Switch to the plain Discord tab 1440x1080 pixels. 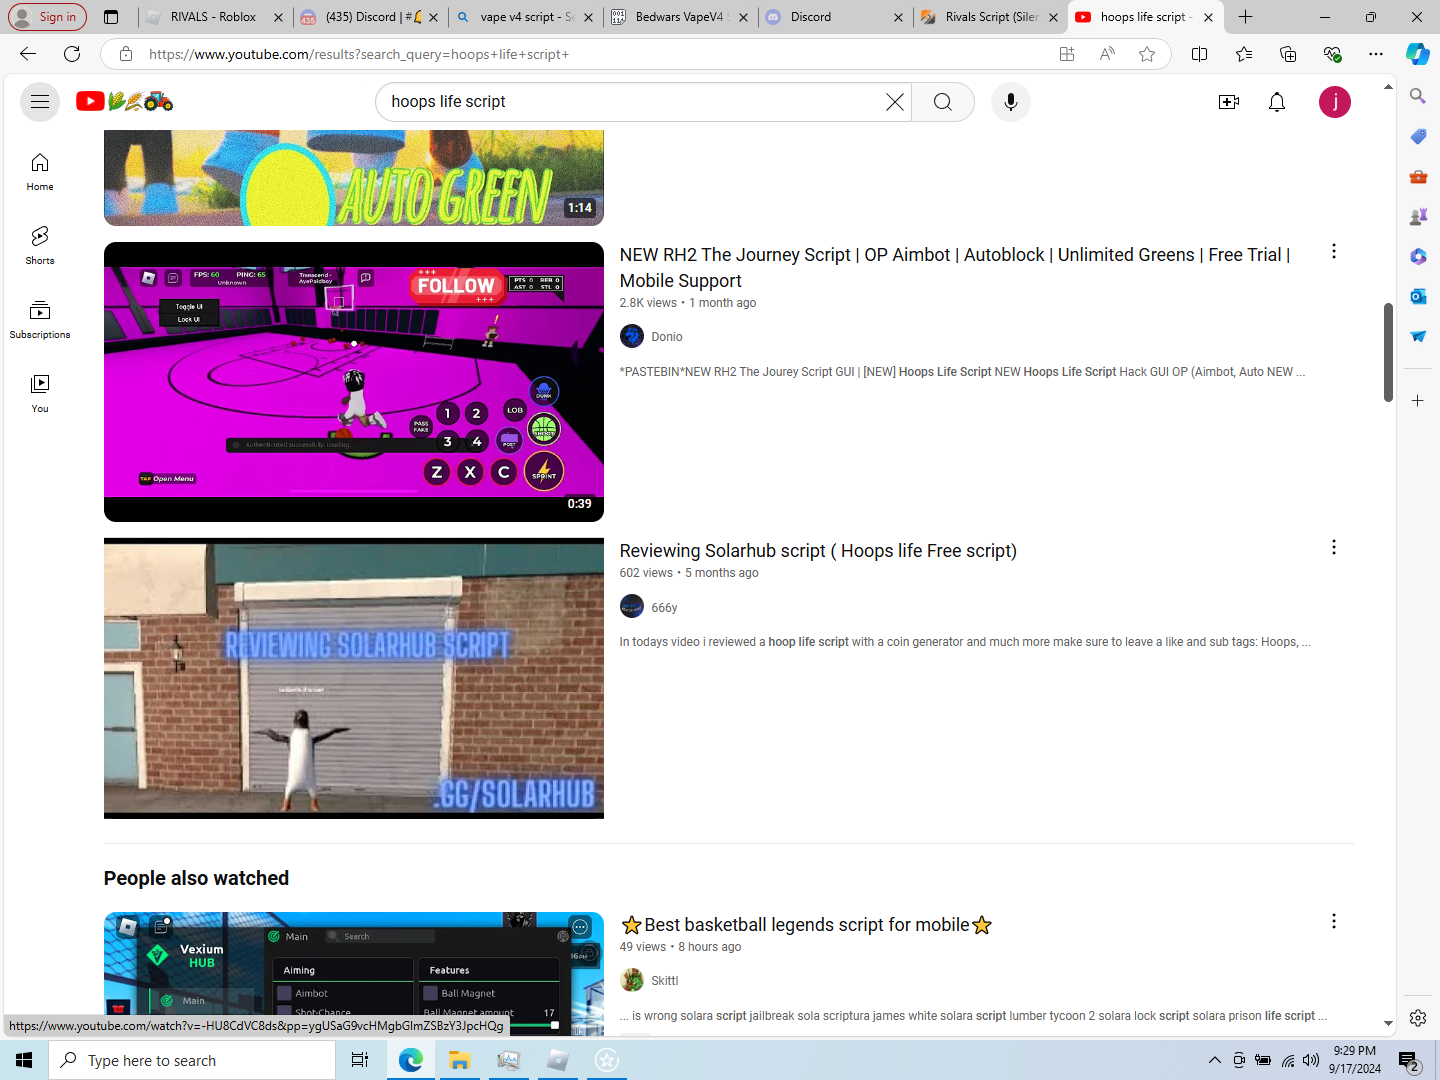click(x=835, y=17)
